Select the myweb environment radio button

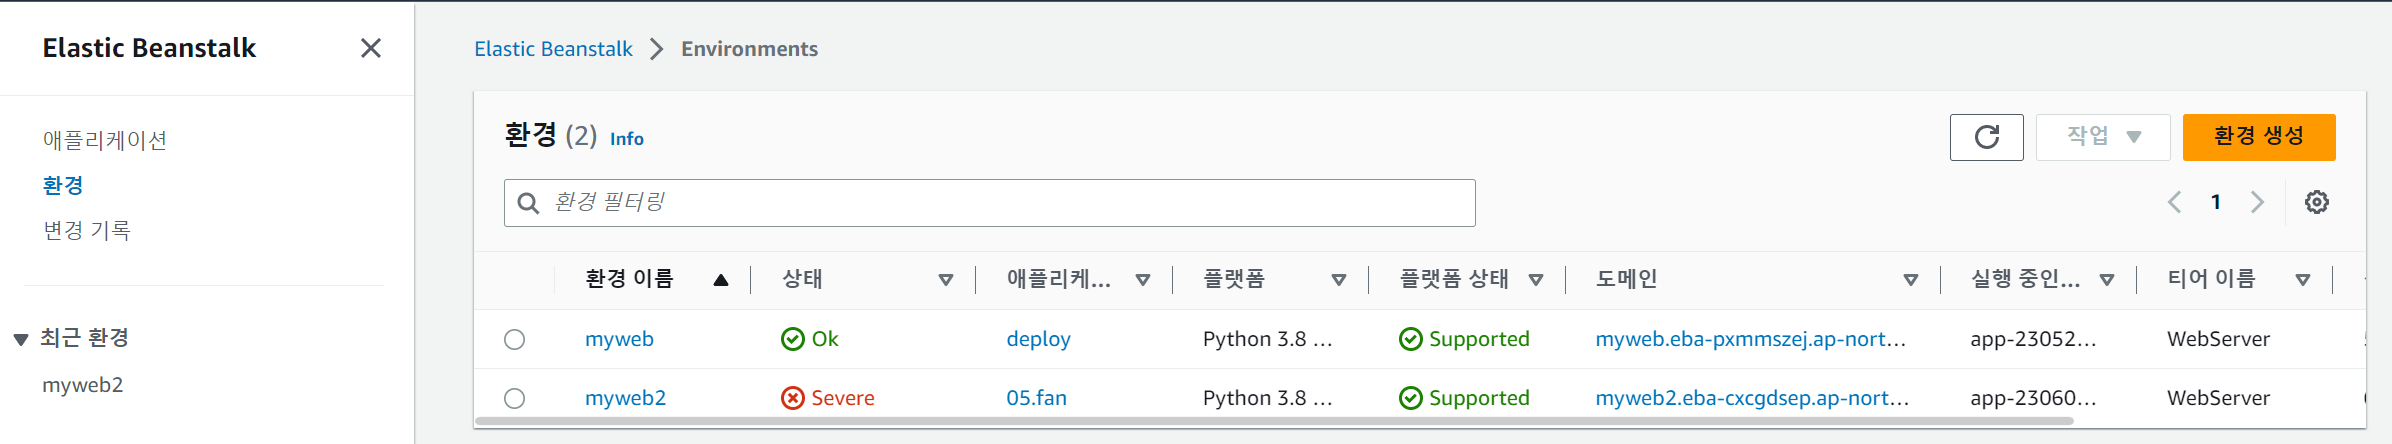tap(514, 339)
